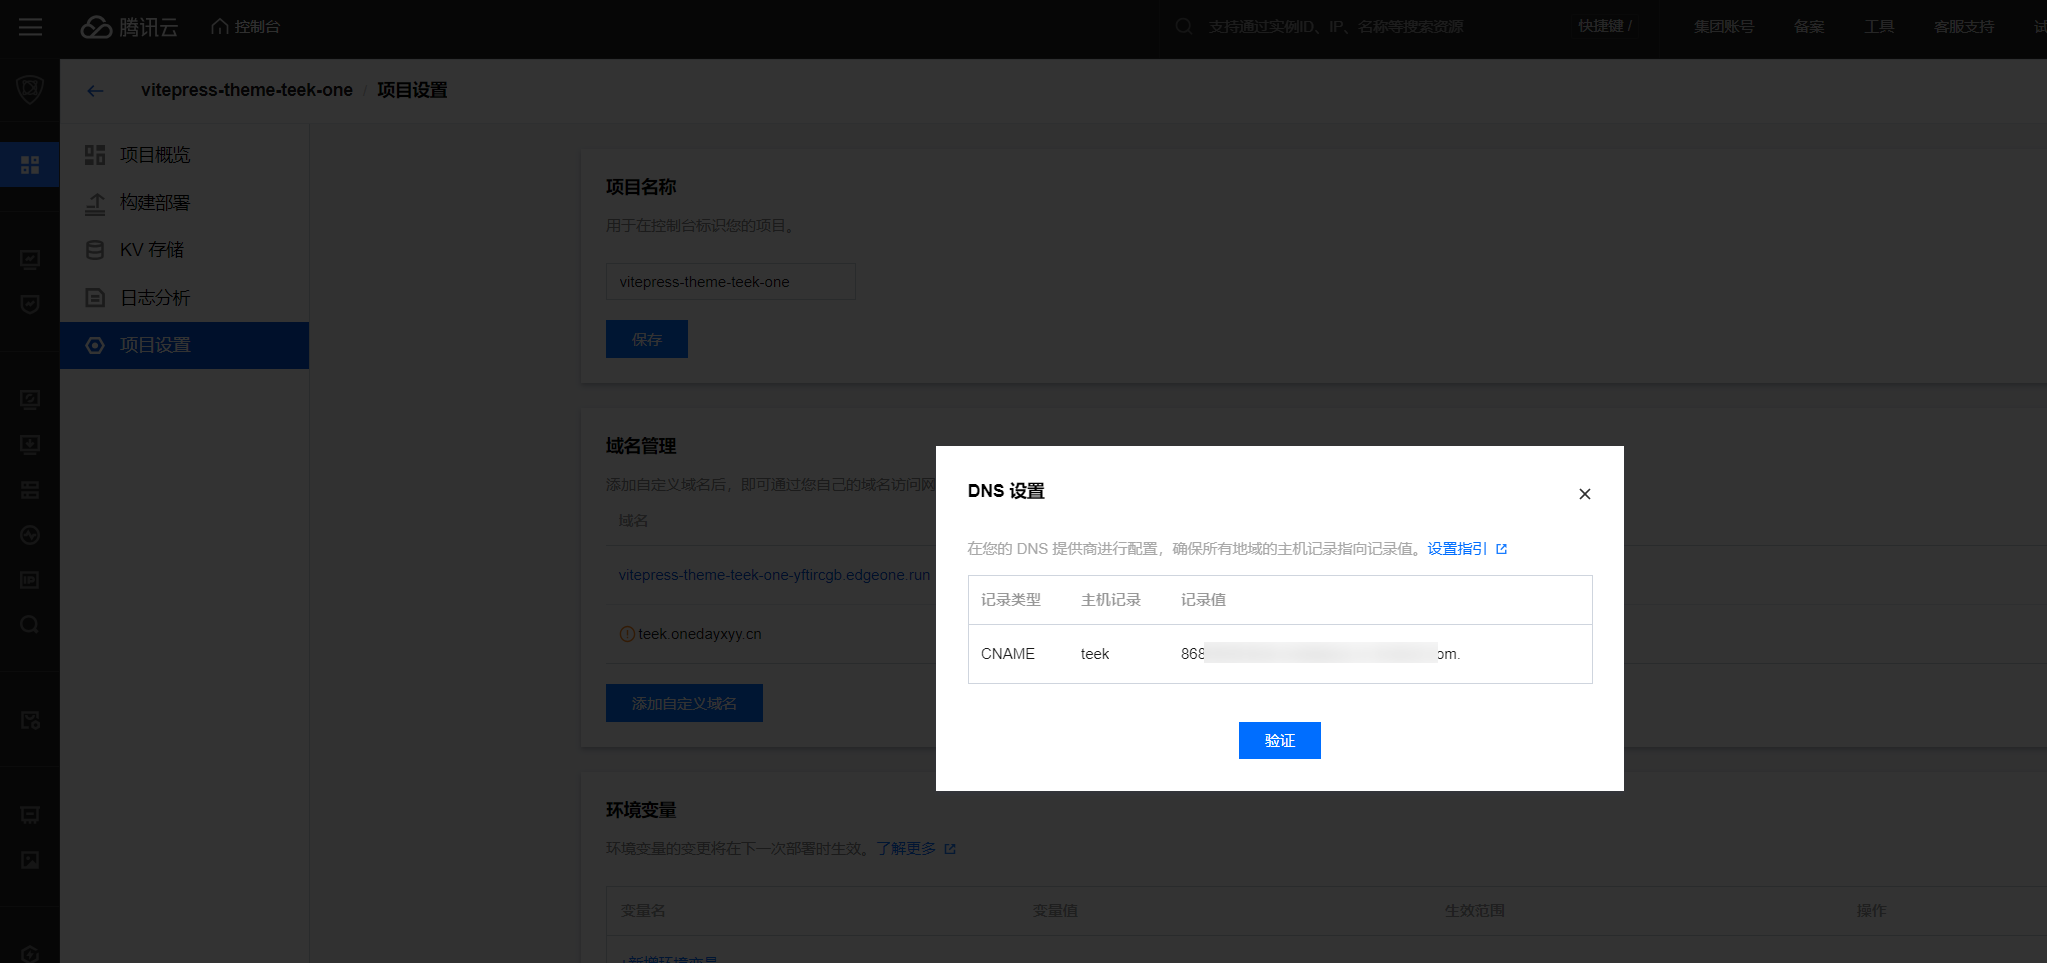The image size is (2047, 963).
Task: Click the search magnifier icon
Action: pyautogui.click(x=1184, y=27)
